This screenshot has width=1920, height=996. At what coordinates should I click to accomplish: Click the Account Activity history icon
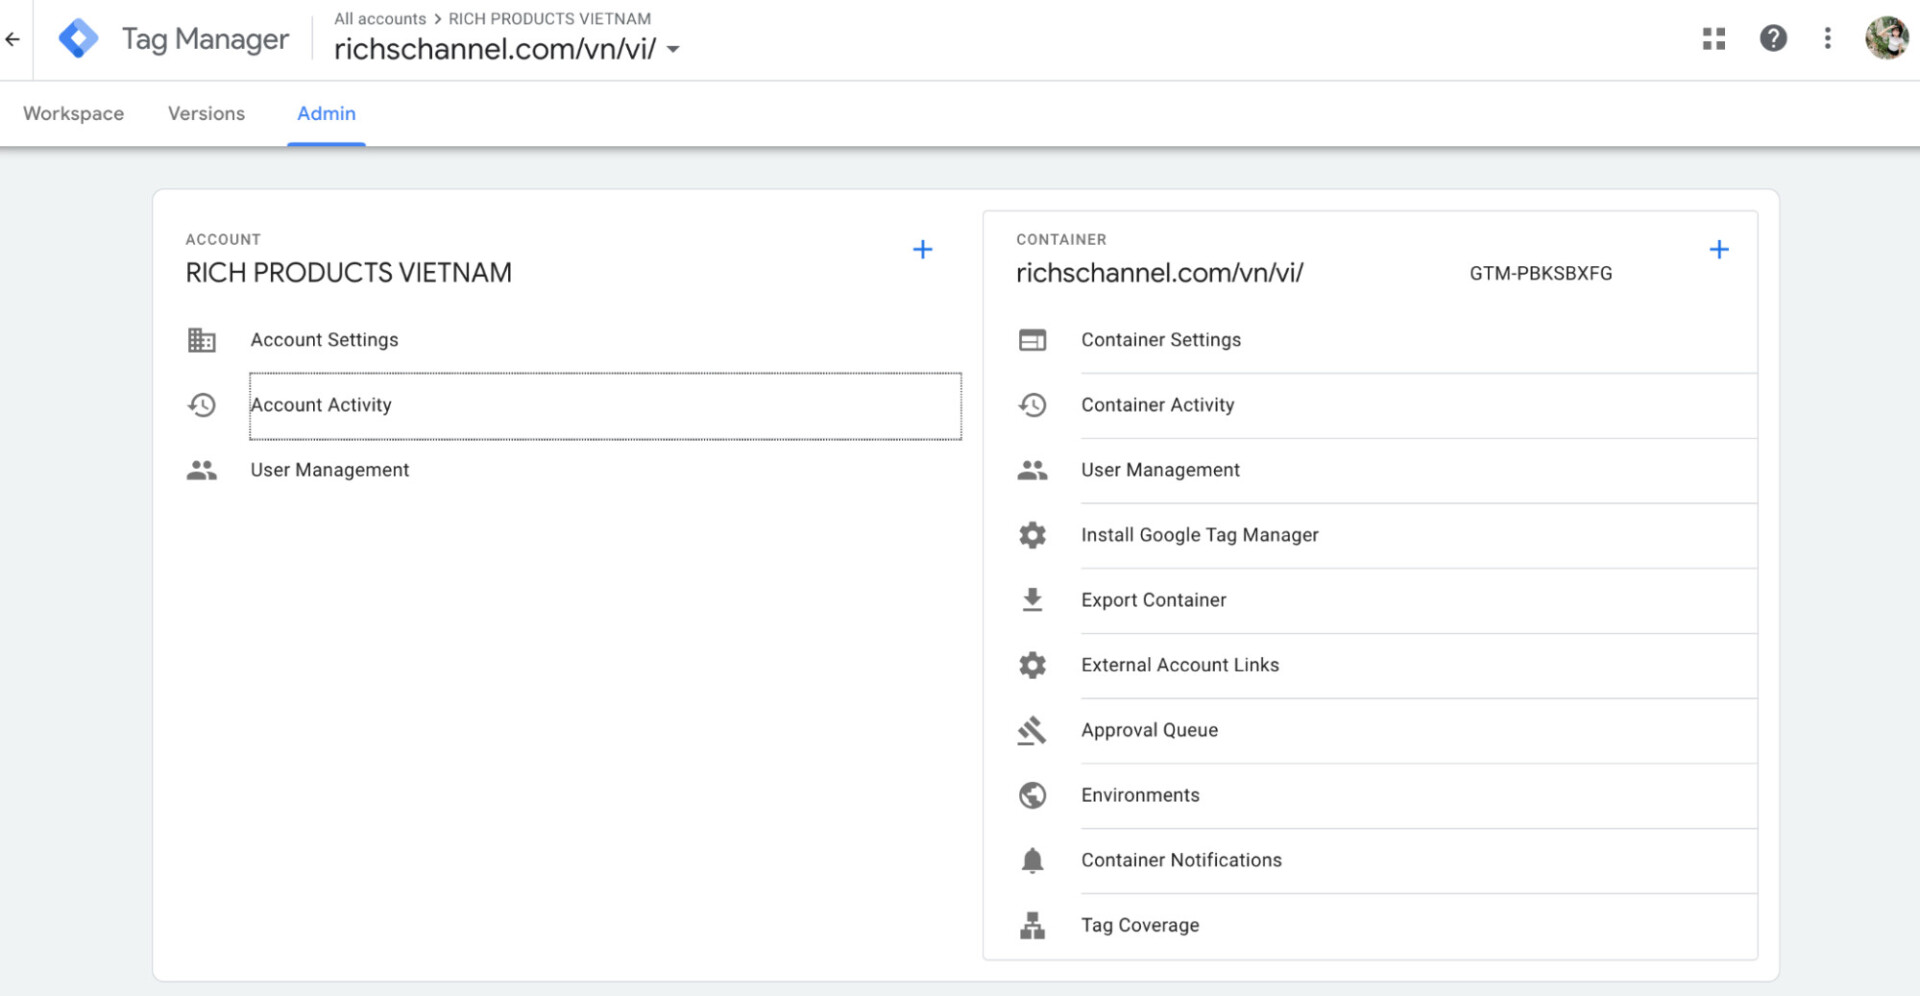coord(202,405)
